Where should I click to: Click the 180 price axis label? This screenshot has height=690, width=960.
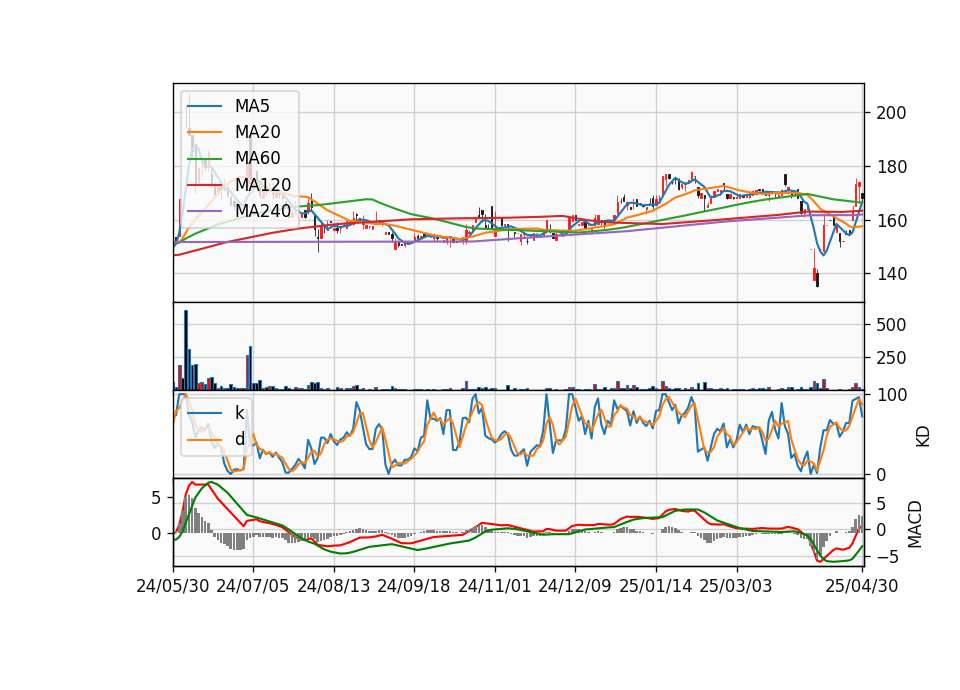coord(891,167)
